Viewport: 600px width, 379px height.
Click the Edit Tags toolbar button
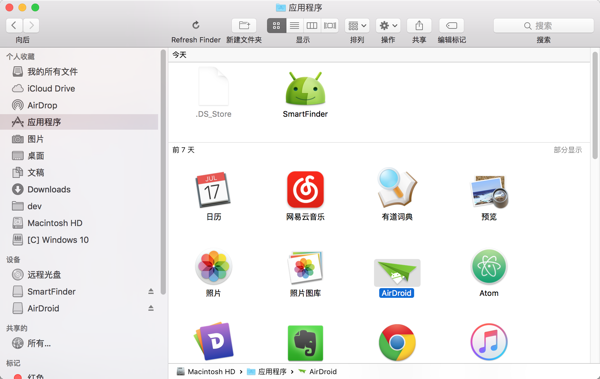coord(452,26)
